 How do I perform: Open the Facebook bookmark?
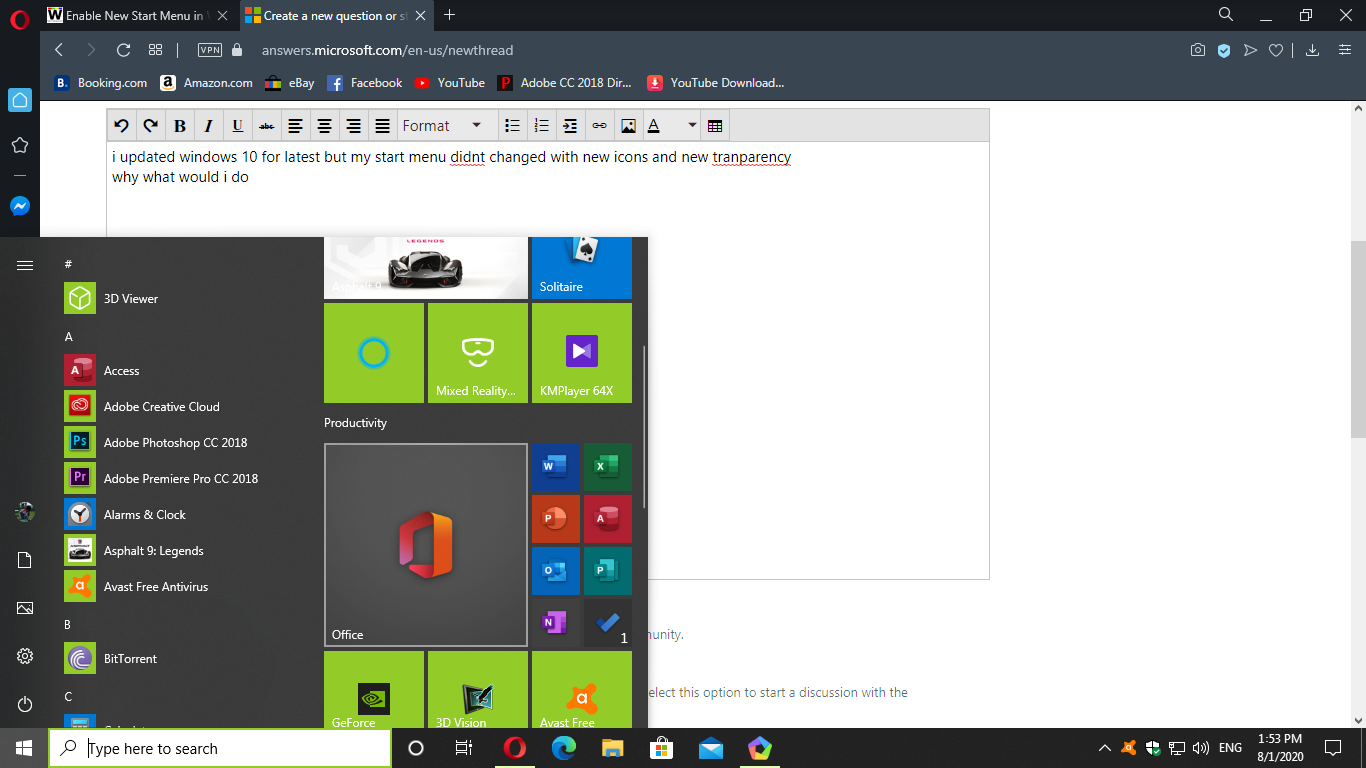tap(365, 83)
